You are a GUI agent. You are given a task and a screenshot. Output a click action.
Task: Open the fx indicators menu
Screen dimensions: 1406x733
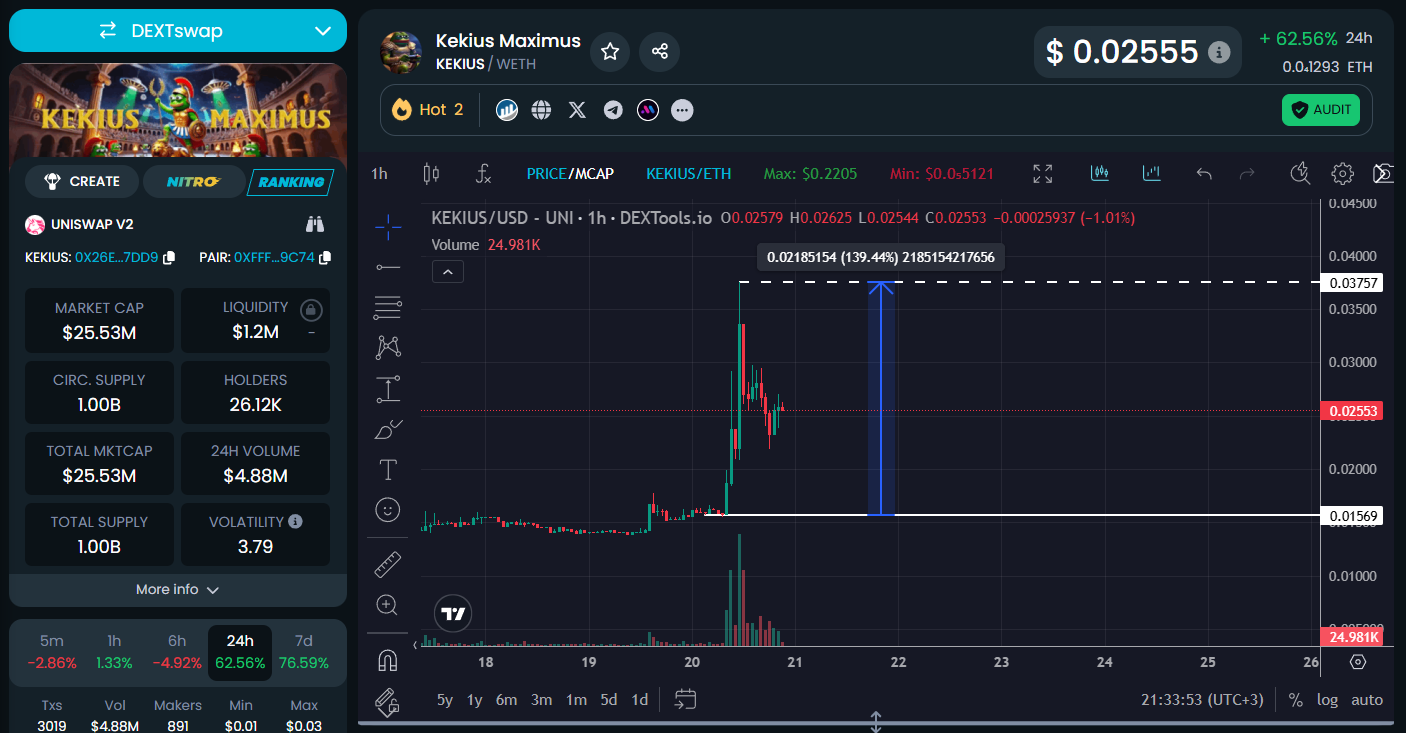click(483, 174)
